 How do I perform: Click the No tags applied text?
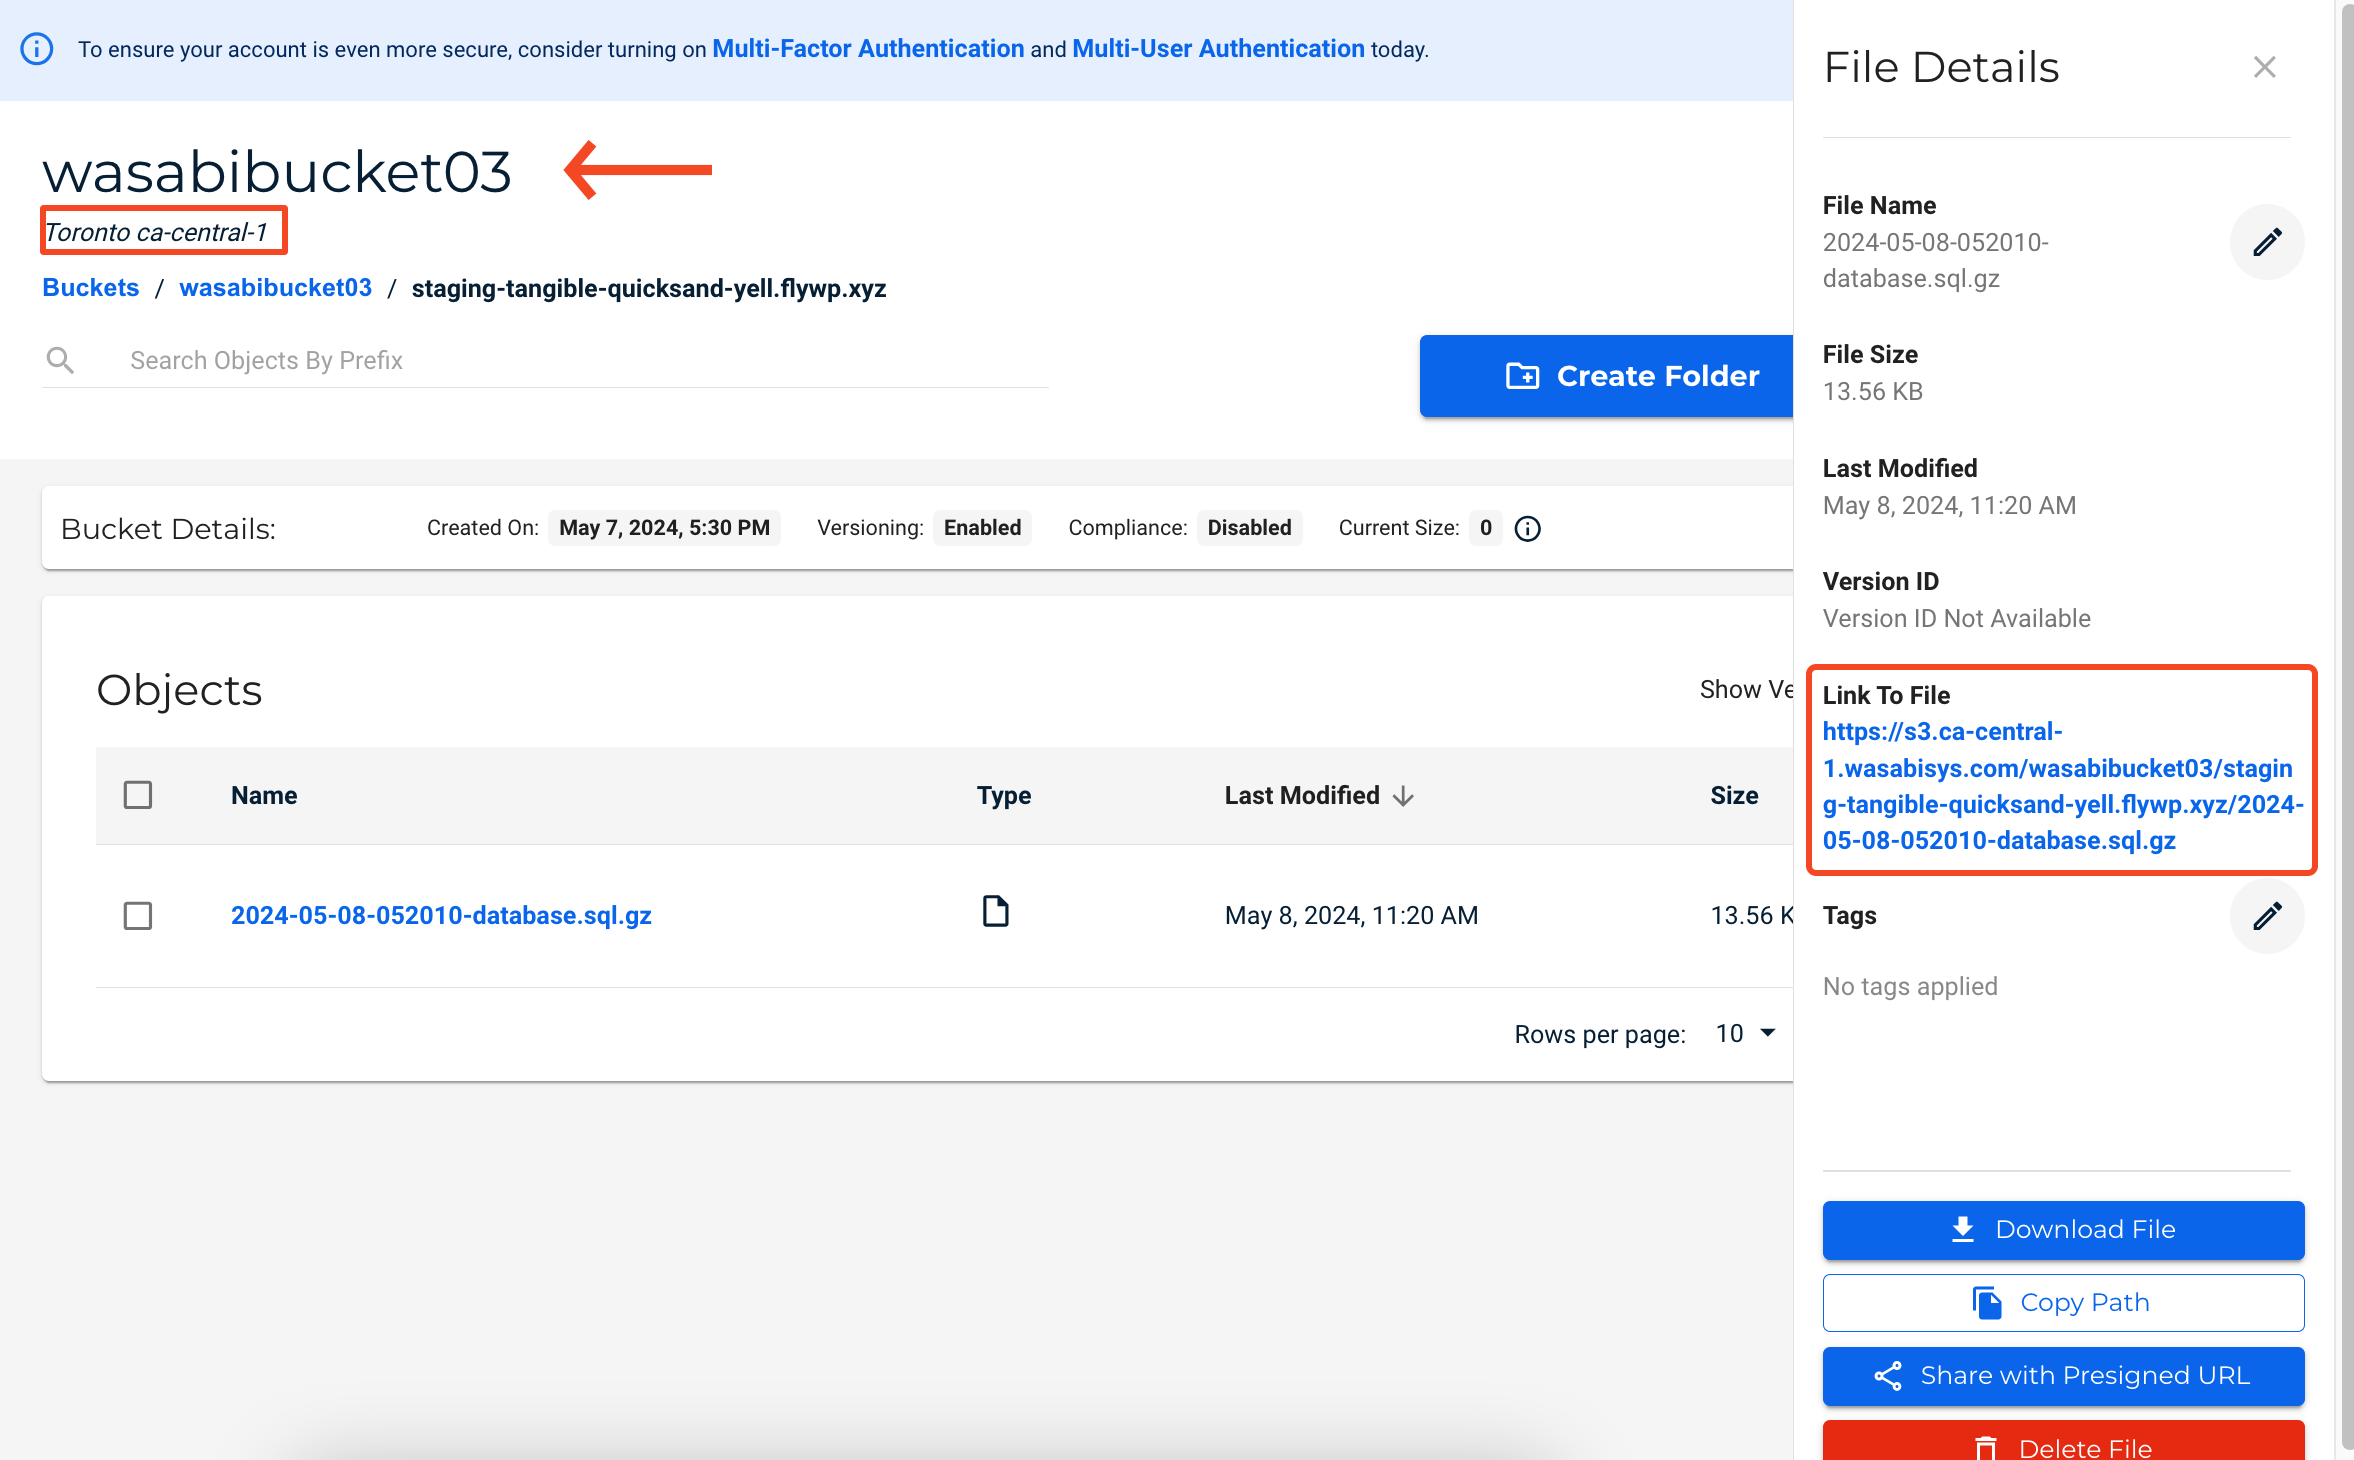[1909, 986]
